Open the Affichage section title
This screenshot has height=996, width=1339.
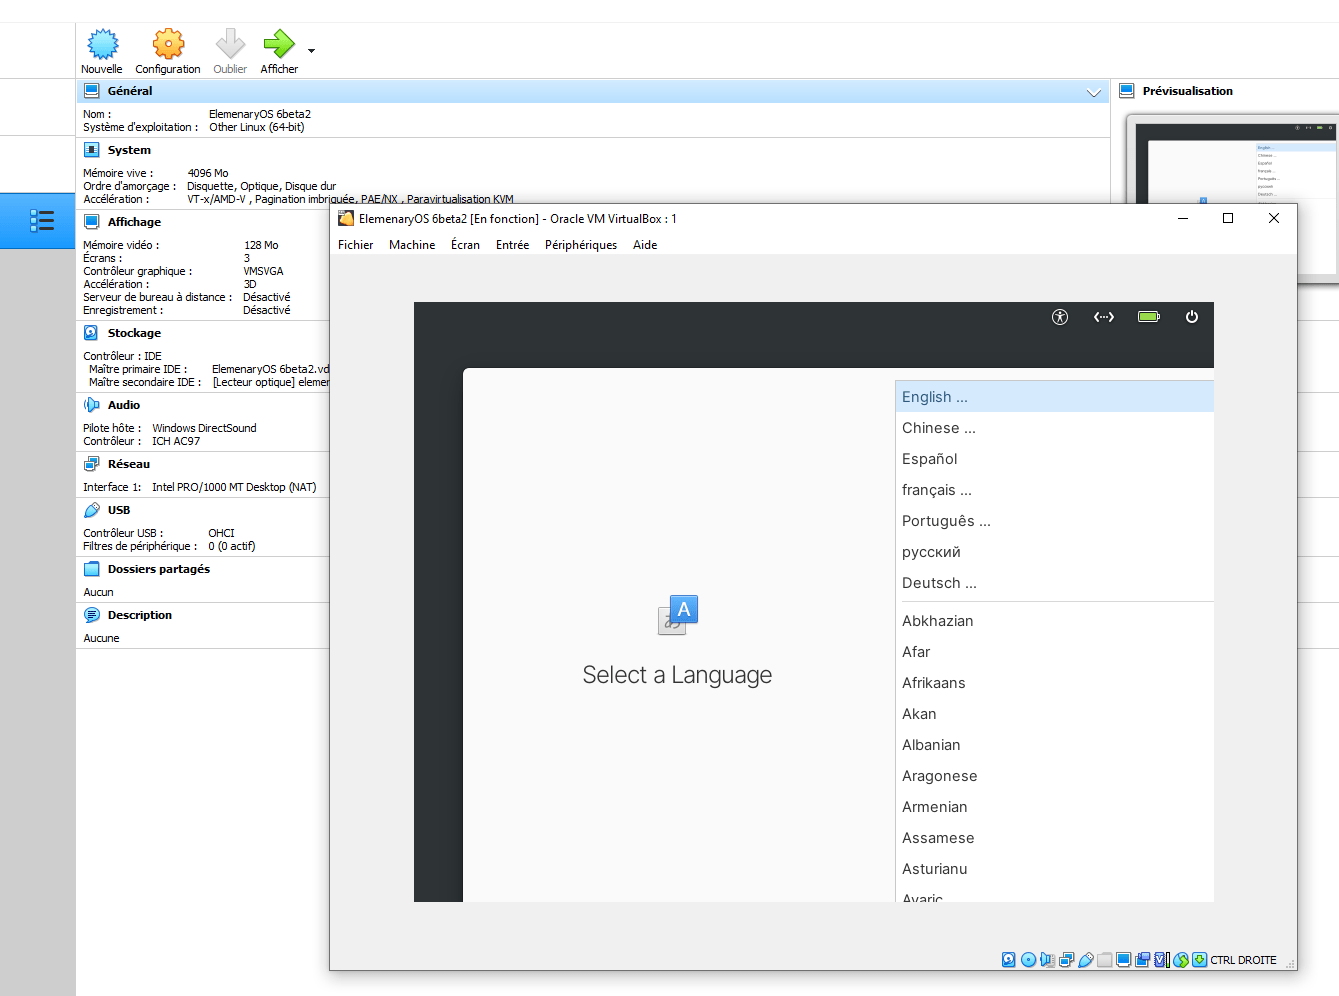(x=134, y=222)
